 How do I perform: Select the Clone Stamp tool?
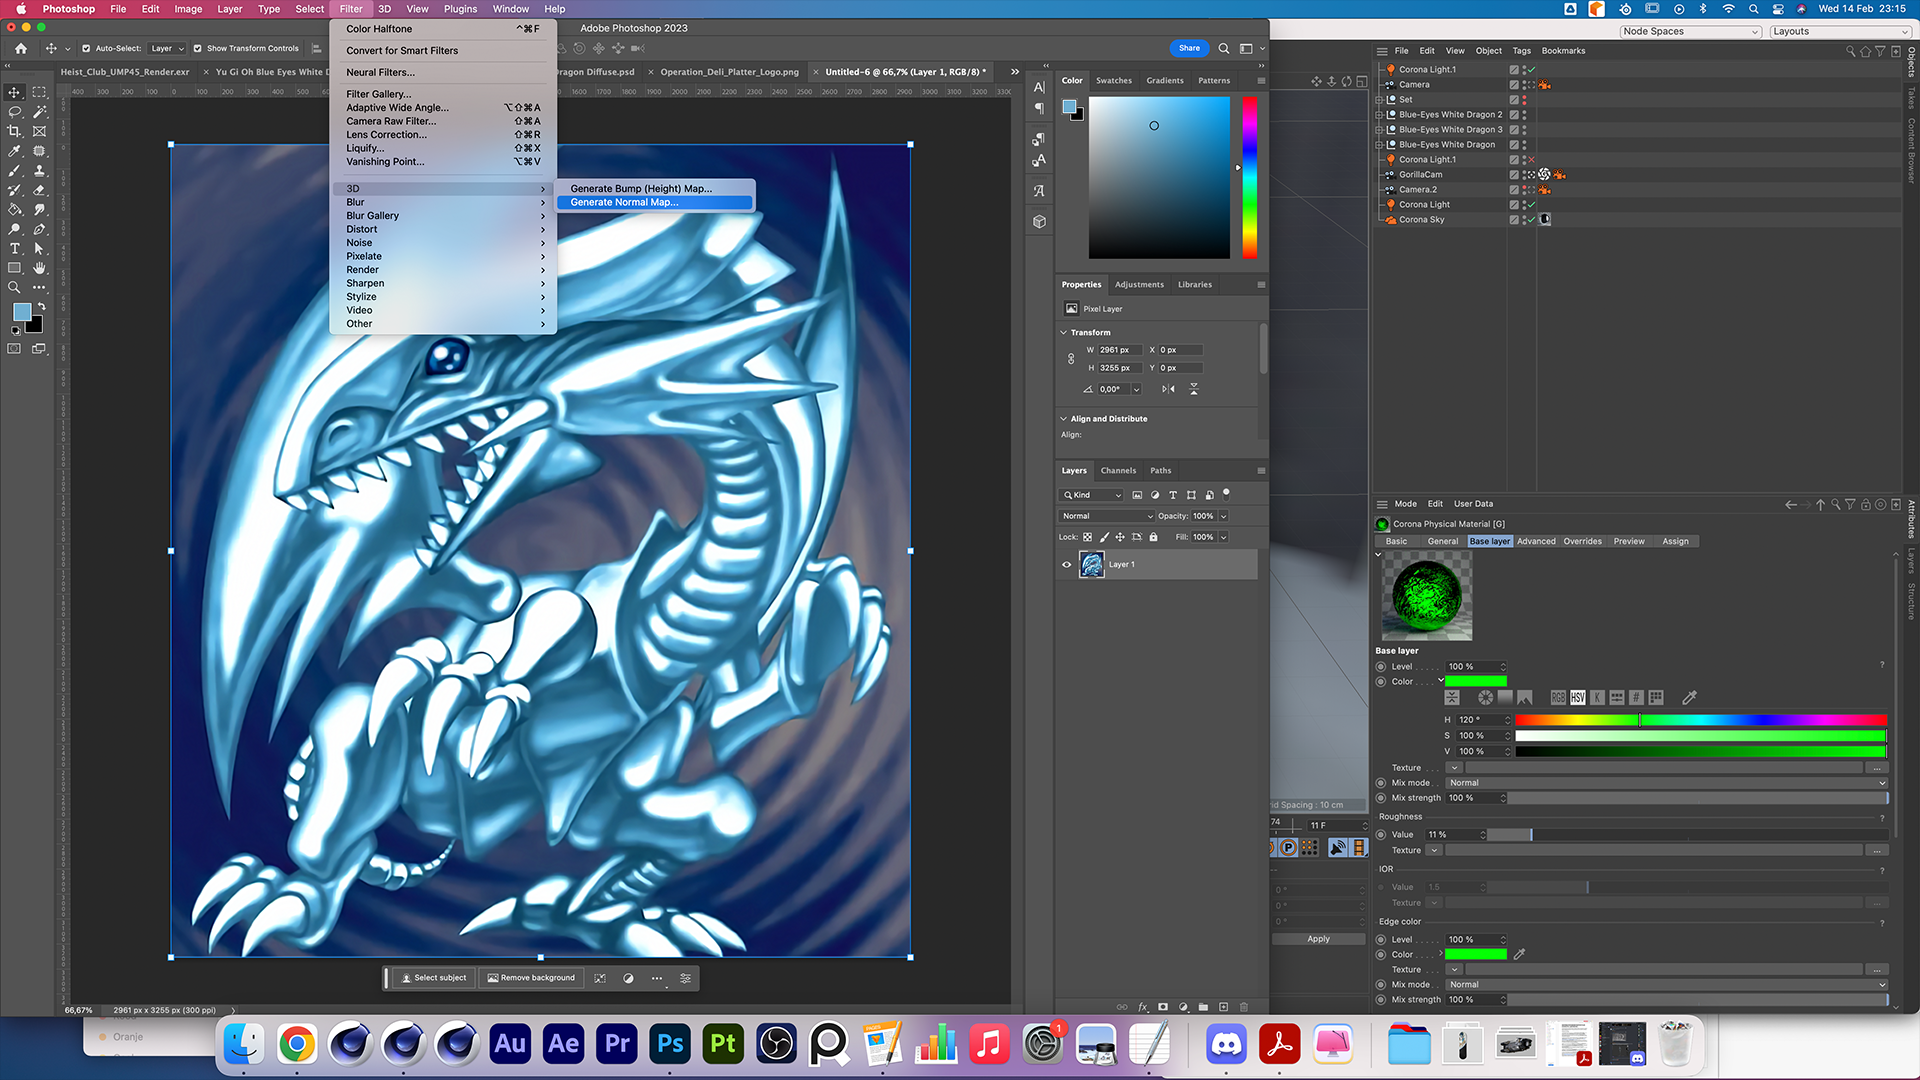click(39, 171)
